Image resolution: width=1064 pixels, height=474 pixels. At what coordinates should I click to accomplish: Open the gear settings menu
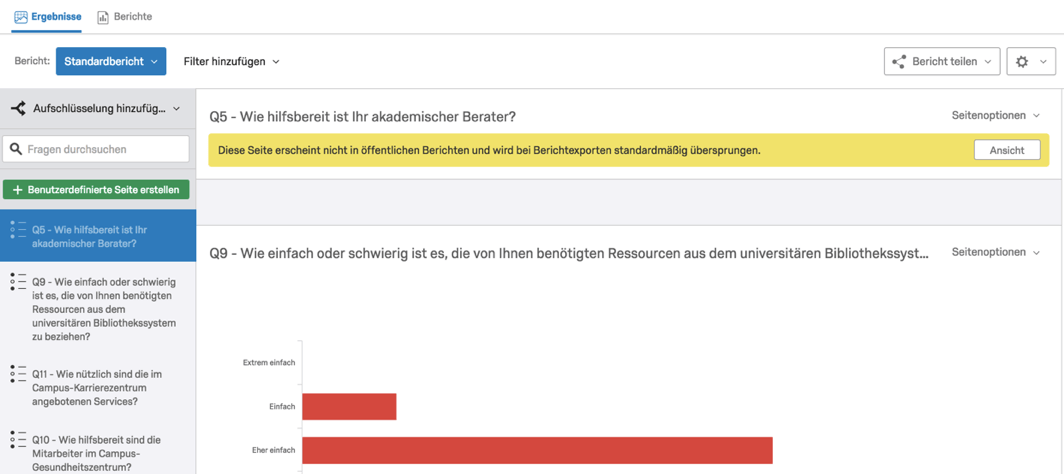[1031, 61]
